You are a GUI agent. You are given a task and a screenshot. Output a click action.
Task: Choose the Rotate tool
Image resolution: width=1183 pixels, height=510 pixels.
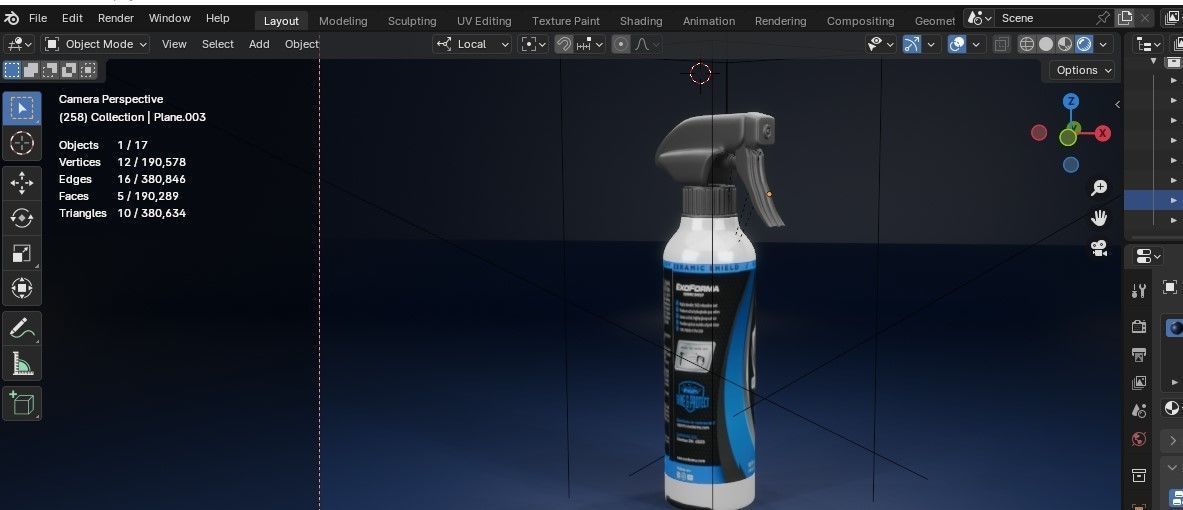(x=22, y=218)
